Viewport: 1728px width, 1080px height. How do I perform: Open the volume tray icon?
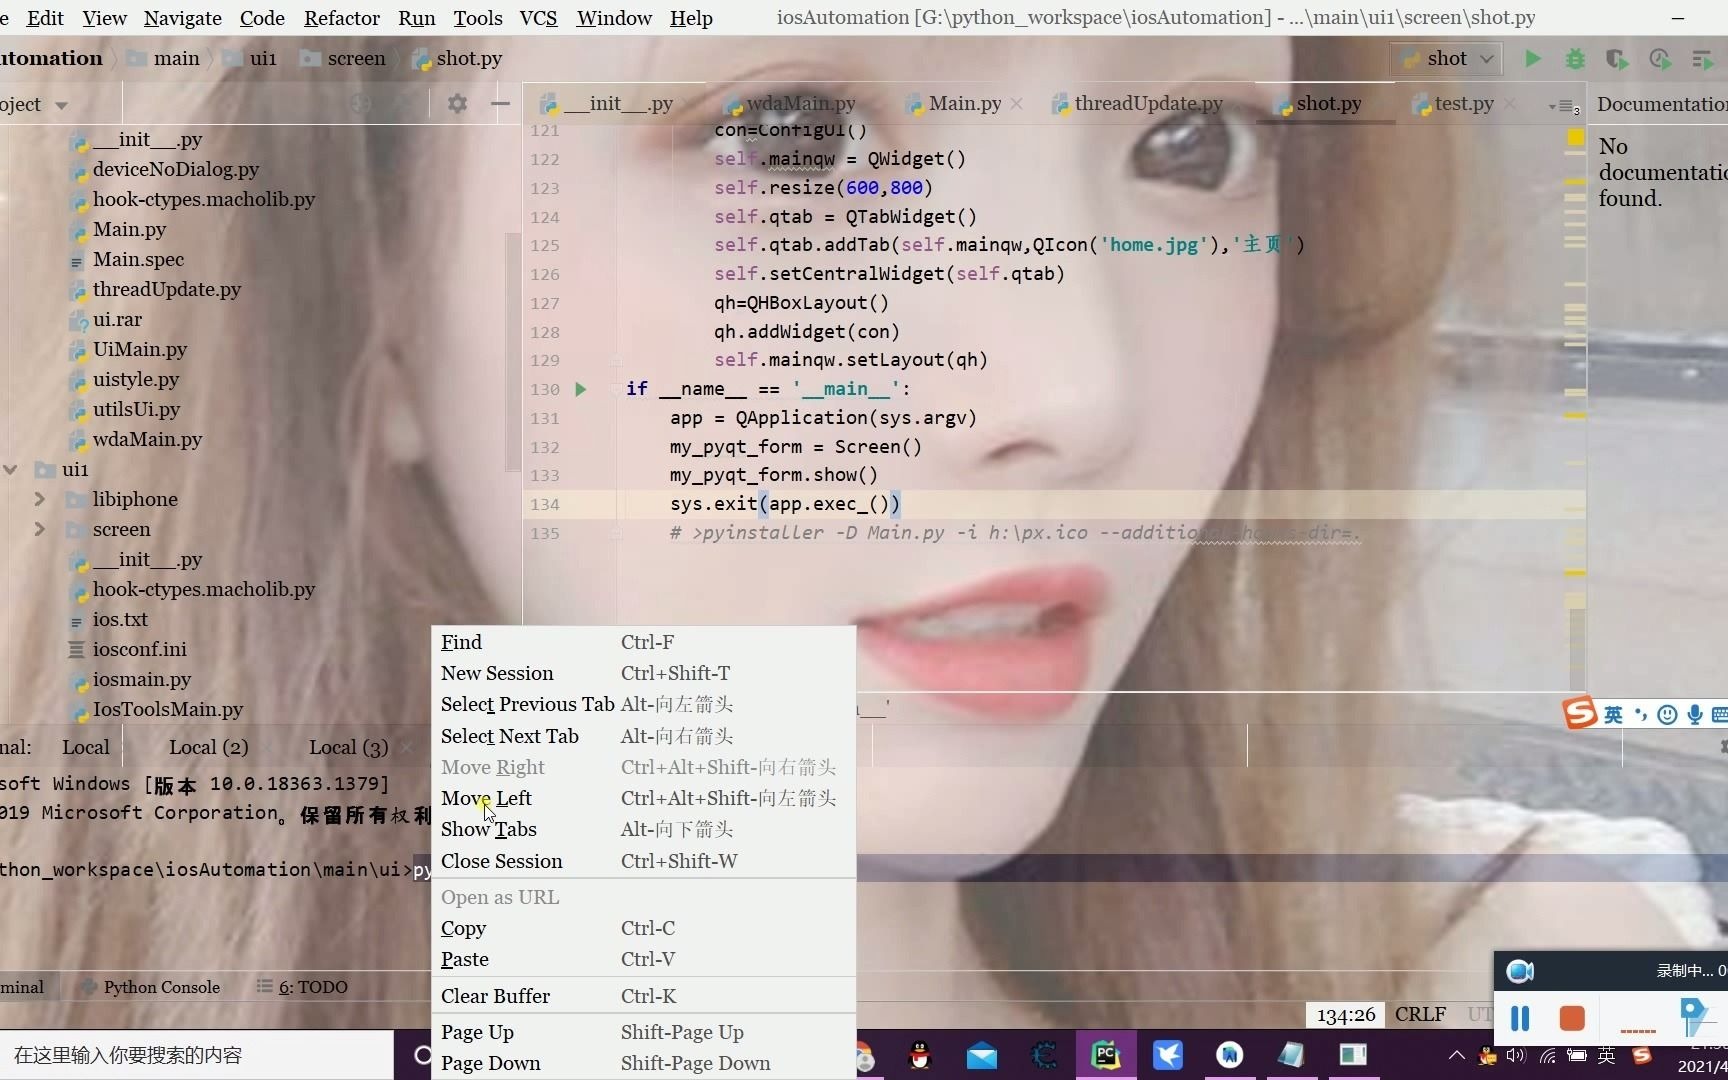tap(1516, 1055)
